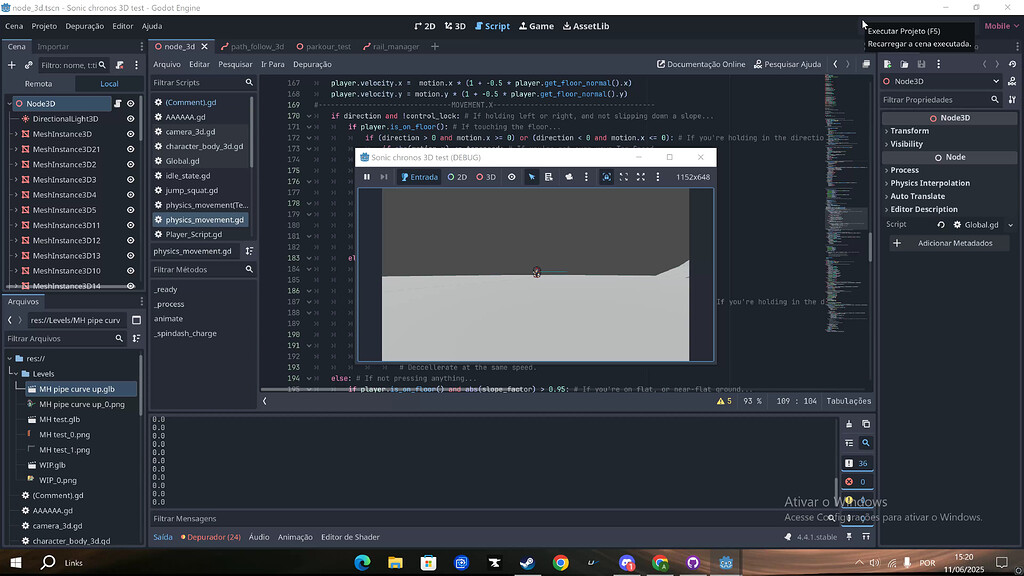Activate the select tool arrow in game toolbar
Screen dimensions: 1024x576
pyautogui.click(x=532, y=177)
